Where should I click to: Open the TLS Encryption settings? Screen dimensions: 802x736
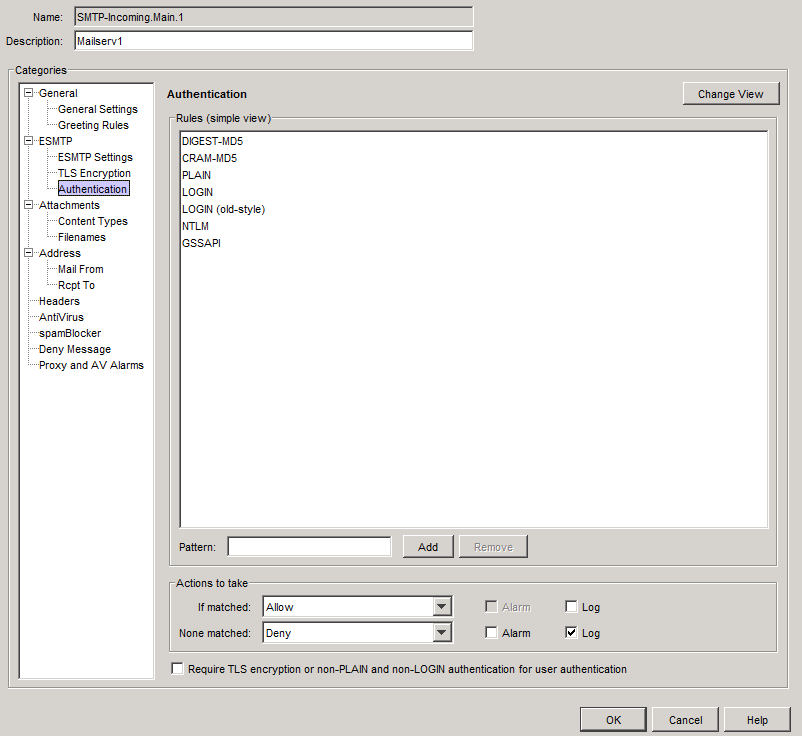93,173
